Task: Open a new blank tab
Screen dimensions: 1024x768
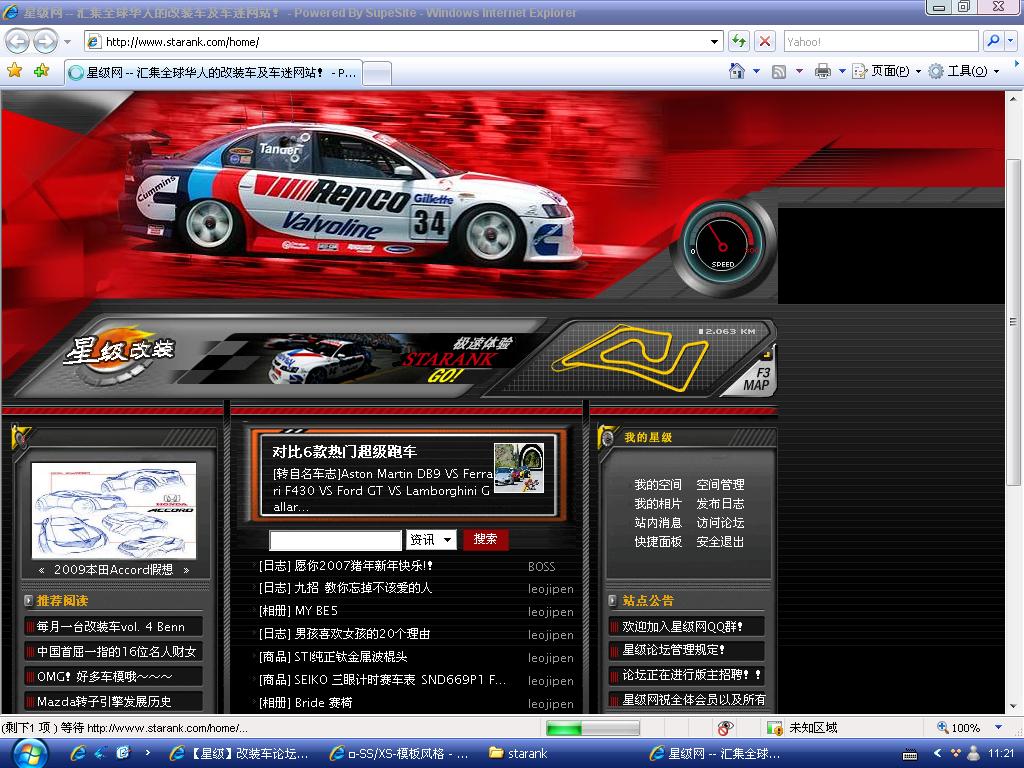Action: tap(377, 73)
